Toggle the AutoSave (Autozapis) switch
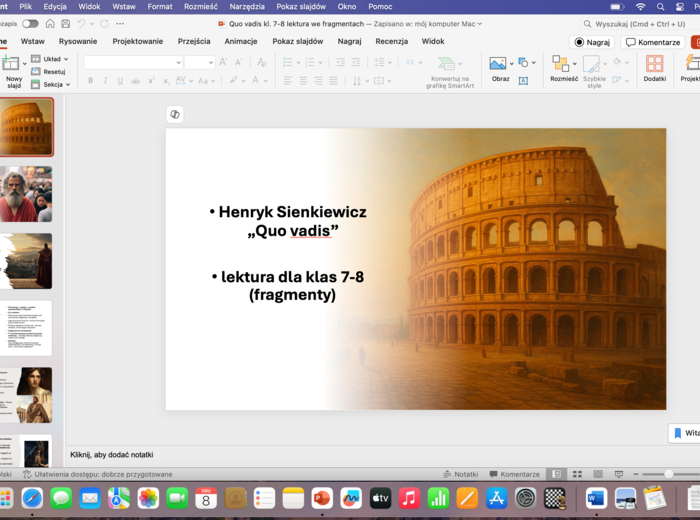Screen dimensions: 700x520 point(30,23)
